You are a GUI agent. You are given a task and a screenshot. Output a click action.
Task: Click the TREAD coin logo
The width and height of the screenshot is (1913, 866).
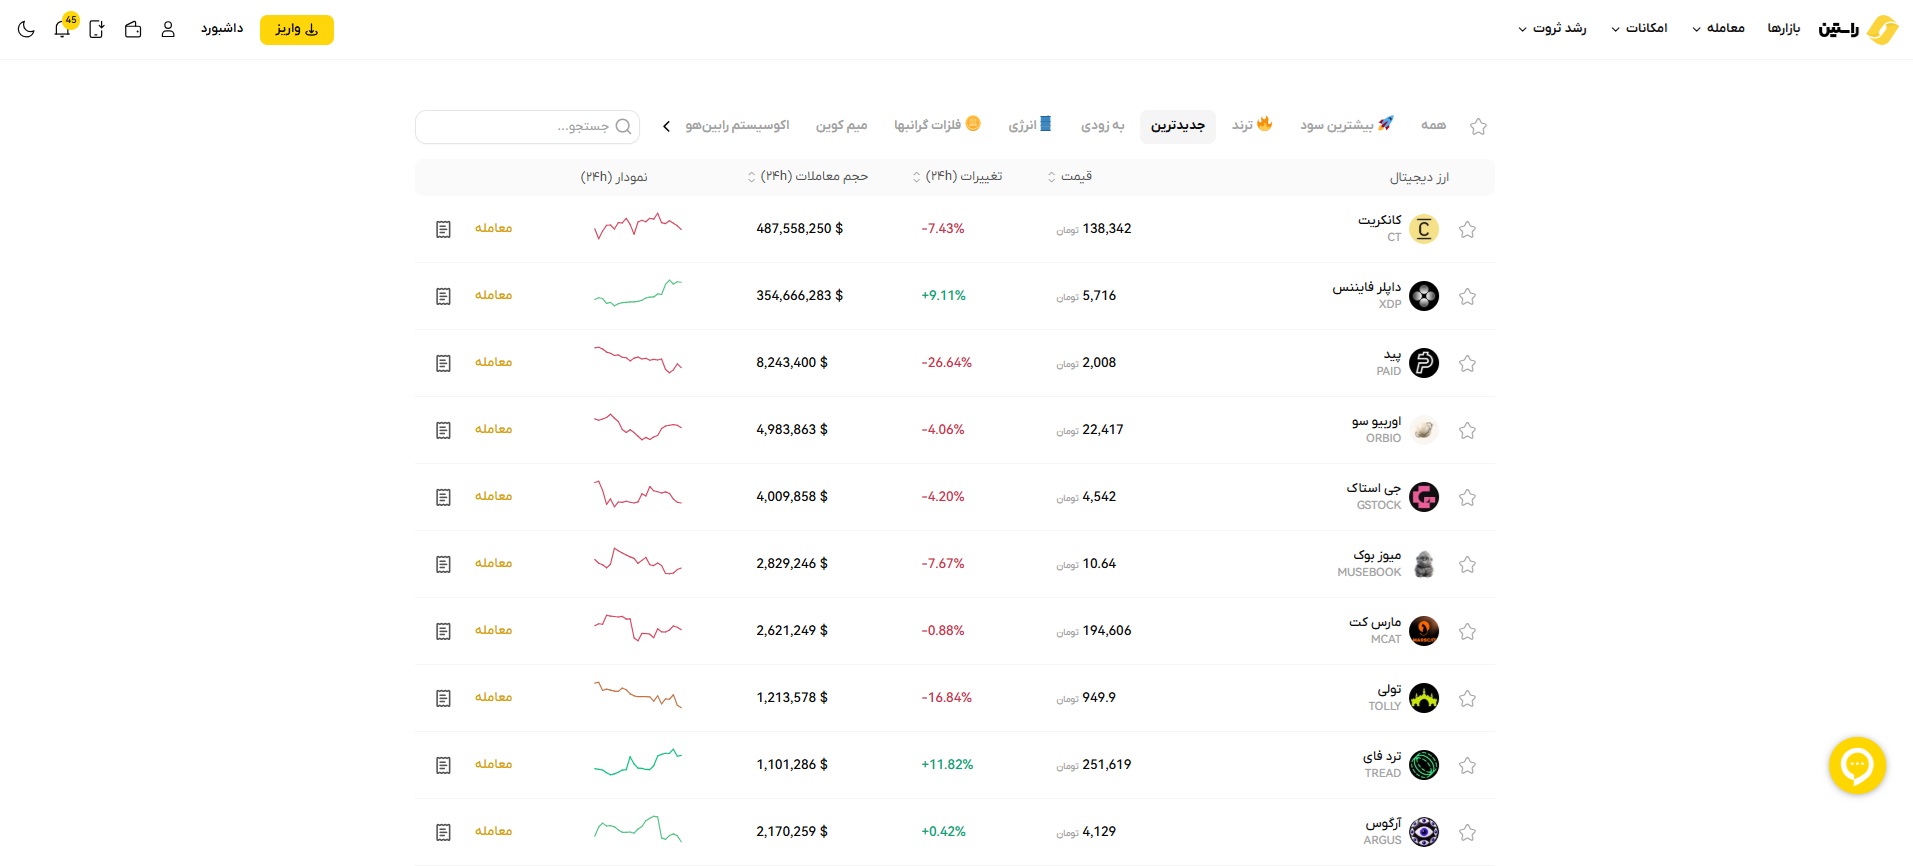[x=1424, y=765]
